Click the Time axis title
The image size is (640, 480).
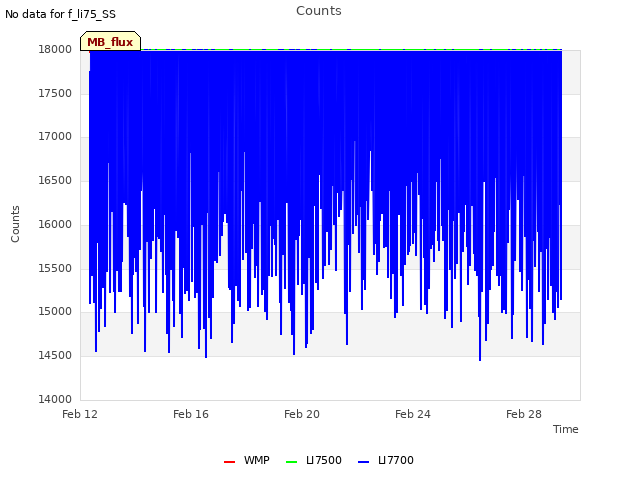point(565,429)
